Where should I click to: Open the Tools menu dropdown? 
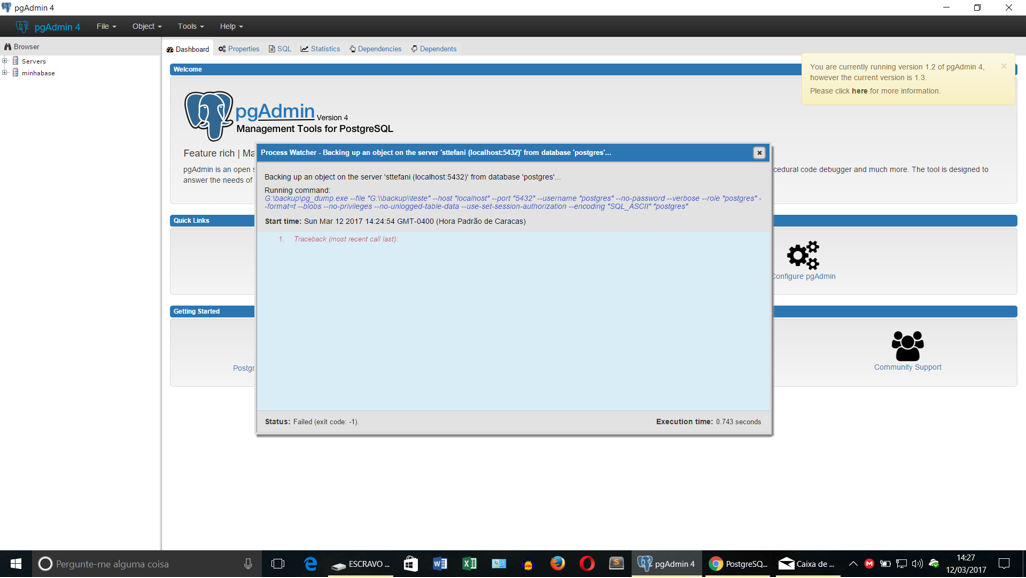click(x=190, y=26)
